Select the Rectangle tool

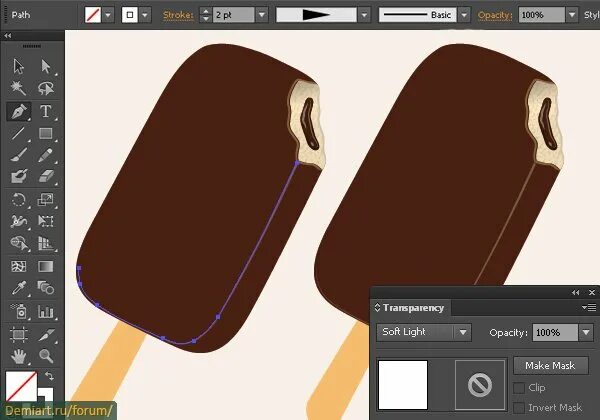click(x=46, y=133)
